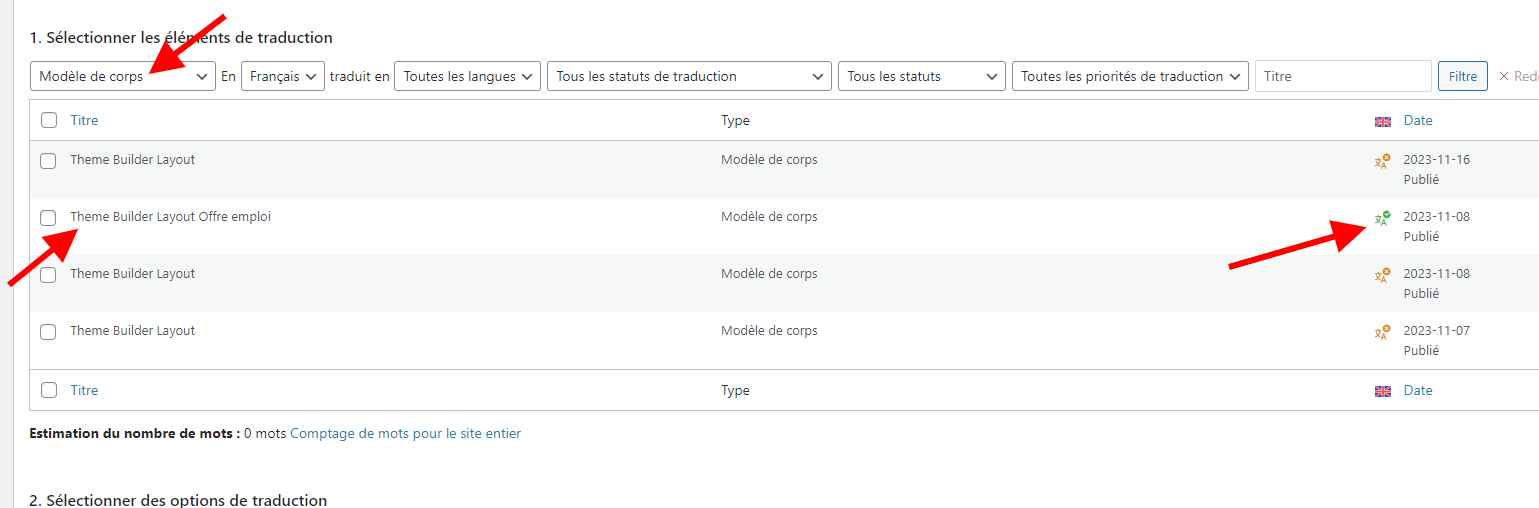Open Tous les statuts de traduction dropdown

tap(689, 76)
